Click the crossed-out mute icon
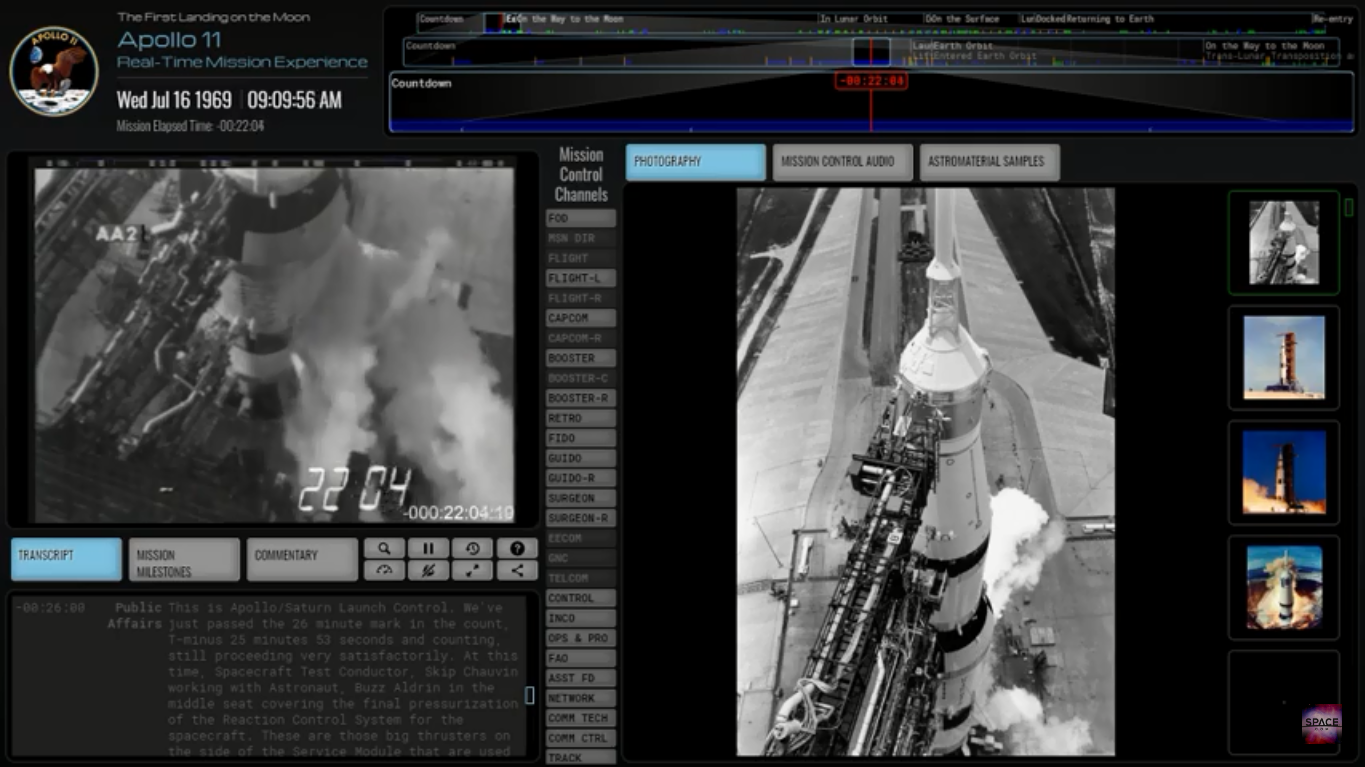This screenshot has height=767, width=1365. click(x=428, y=571)
